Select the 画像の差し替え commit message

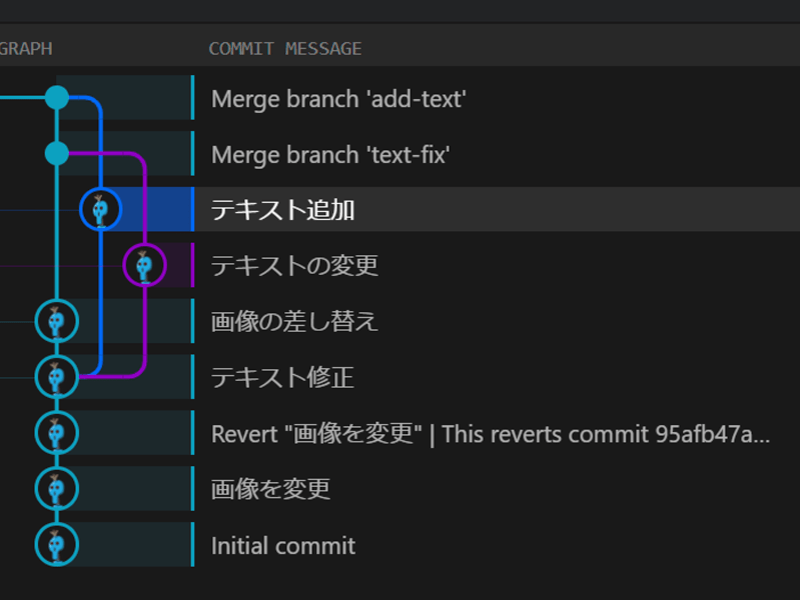pos(295,322)
